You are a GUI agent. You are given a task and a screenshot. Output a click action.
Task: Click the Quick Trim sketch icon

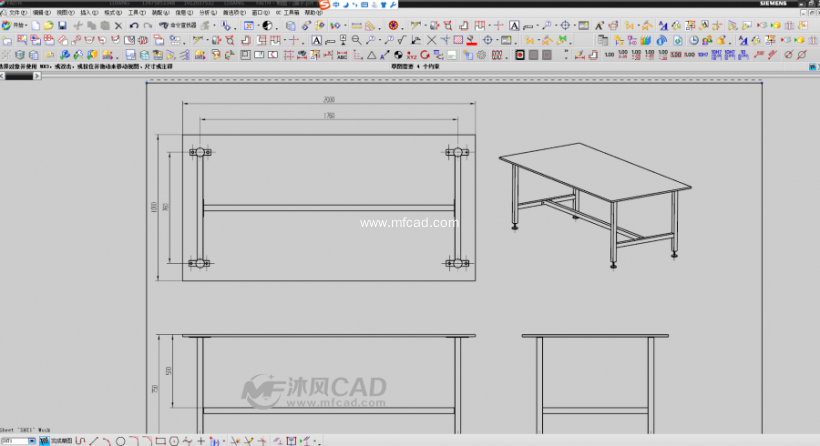(235, 441)
